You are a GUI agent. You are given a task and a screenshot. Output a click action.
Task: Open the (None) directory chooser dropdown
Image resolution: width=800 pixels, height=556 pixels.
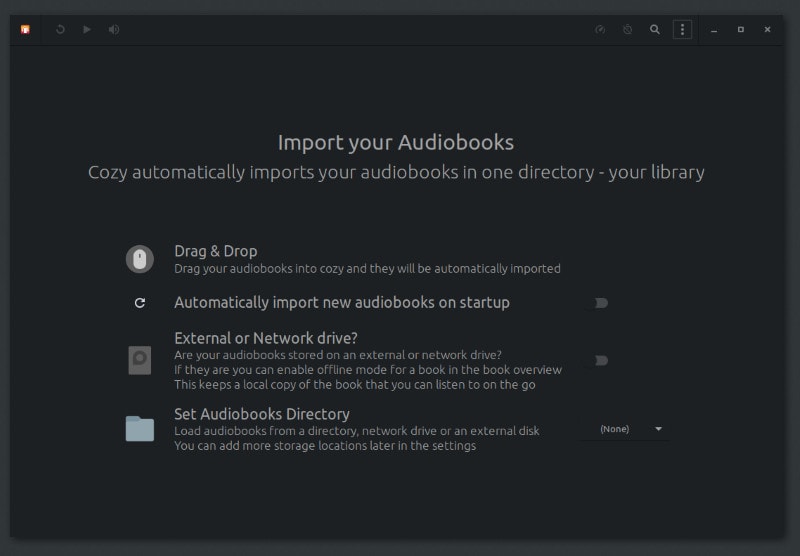(x=624, y=429)
